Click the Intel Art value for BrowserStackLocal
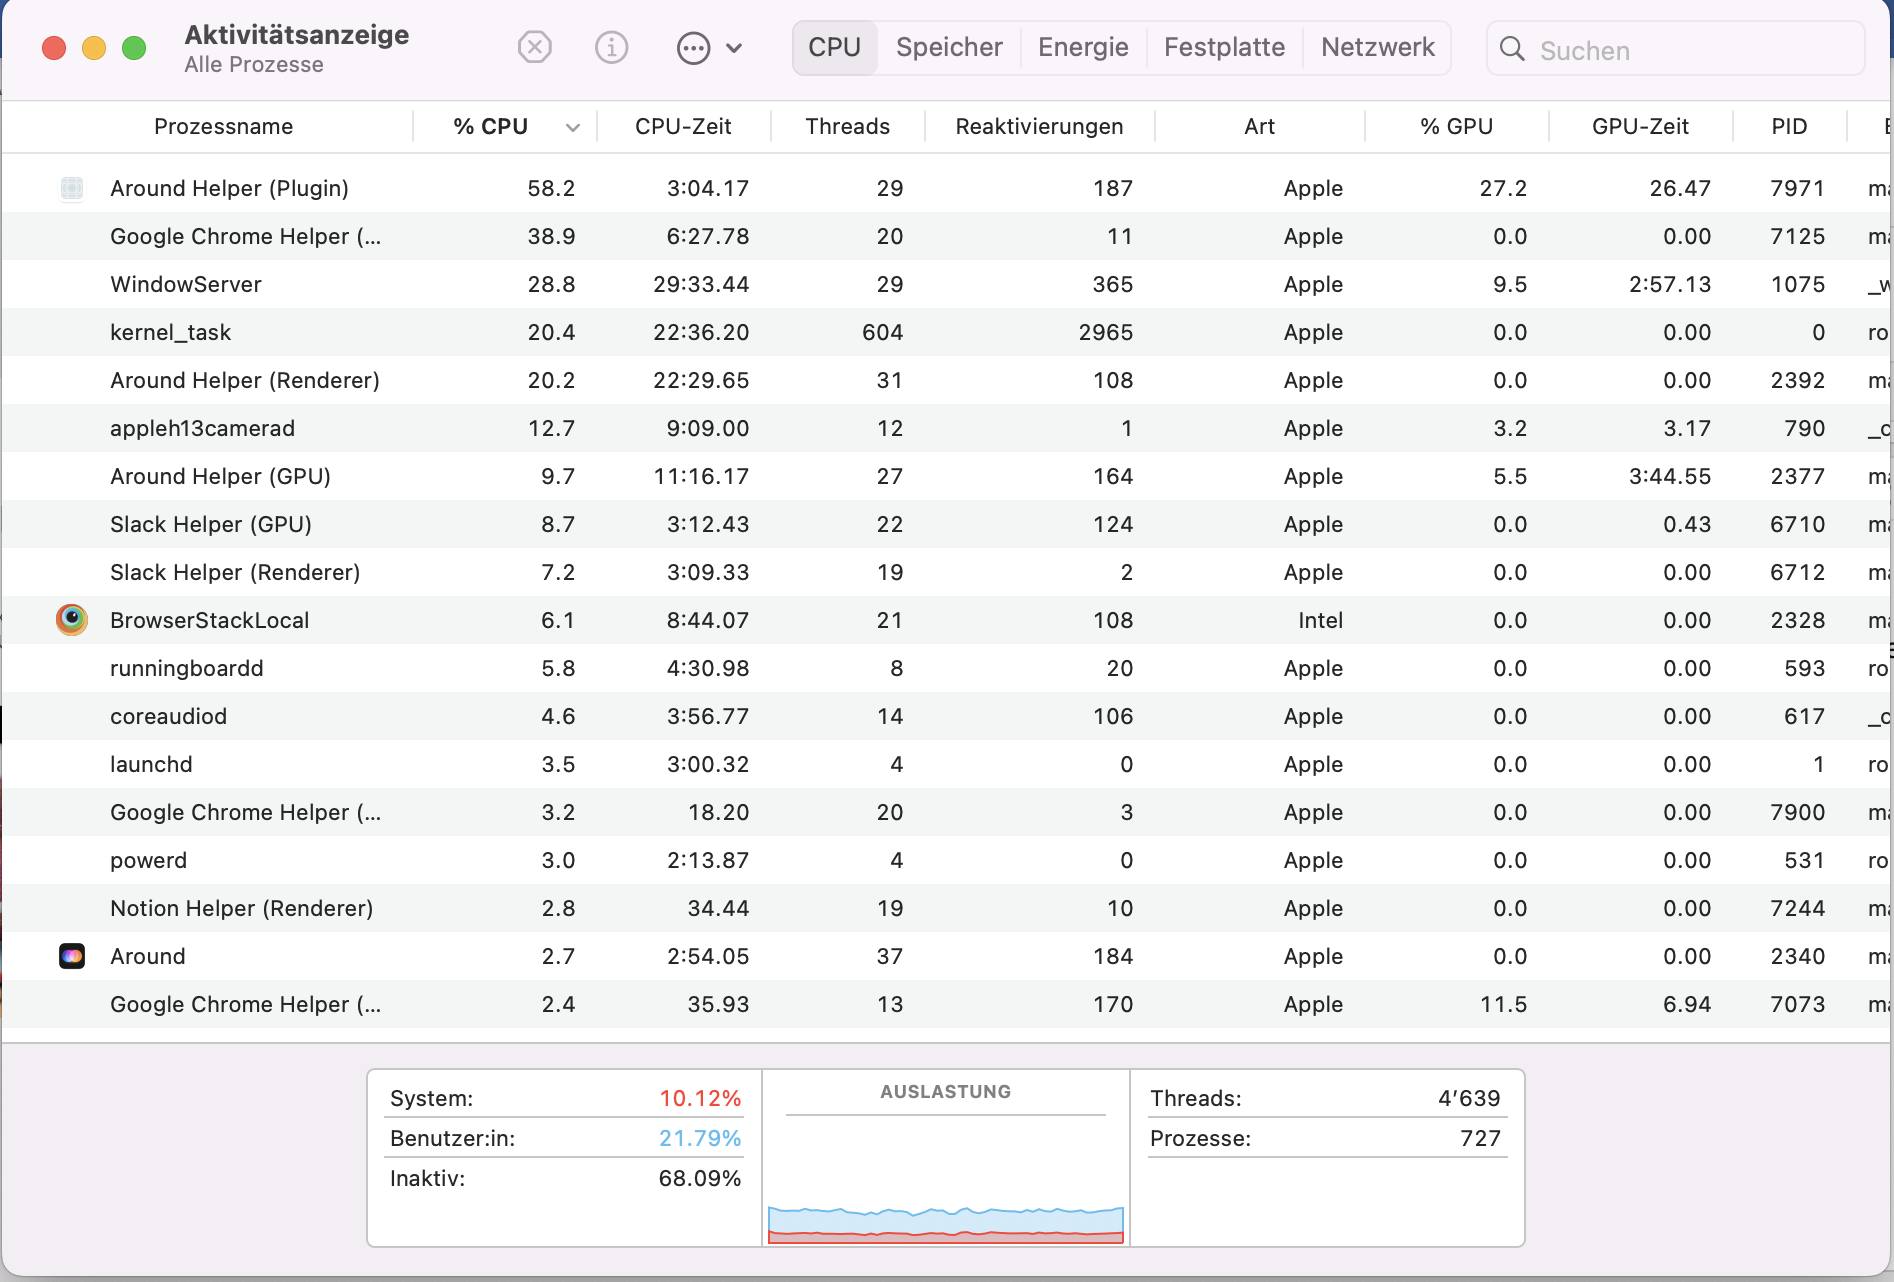1894x1282 pixels. [x=1320, y=620]
